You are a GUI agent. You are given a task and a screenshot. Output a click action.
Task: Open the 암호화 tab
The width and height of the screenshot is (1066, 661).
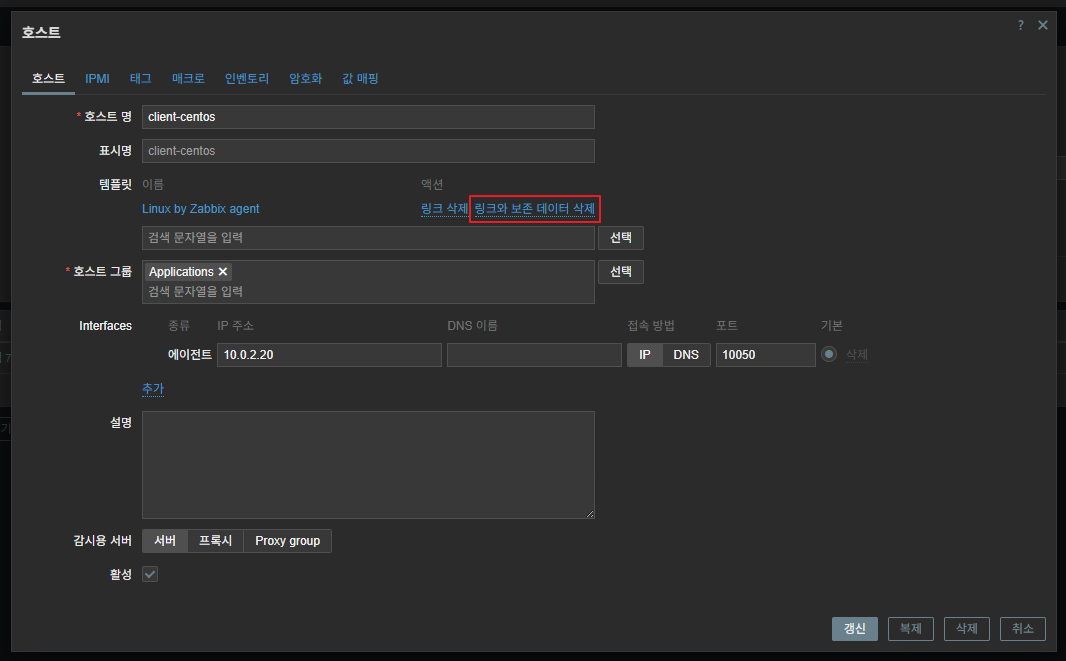(305, 78)
